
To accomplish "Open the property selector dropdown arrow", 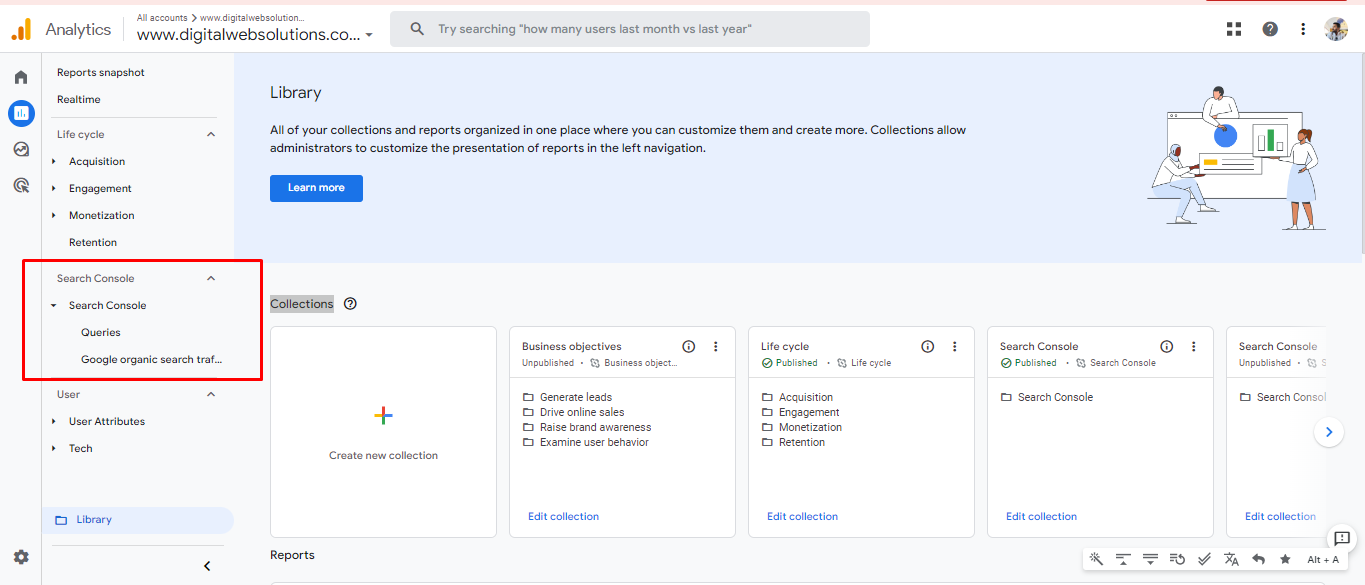I will pos(369,35).
